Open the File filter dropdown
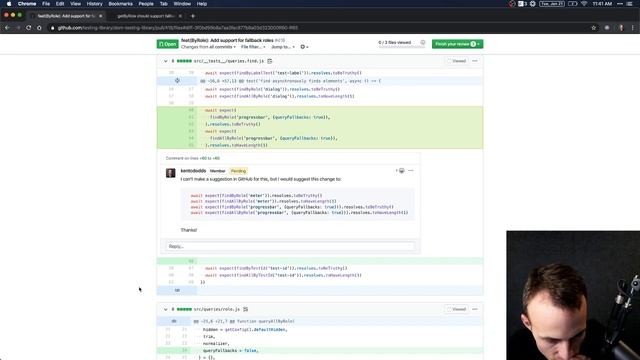 tap(253, 47)
